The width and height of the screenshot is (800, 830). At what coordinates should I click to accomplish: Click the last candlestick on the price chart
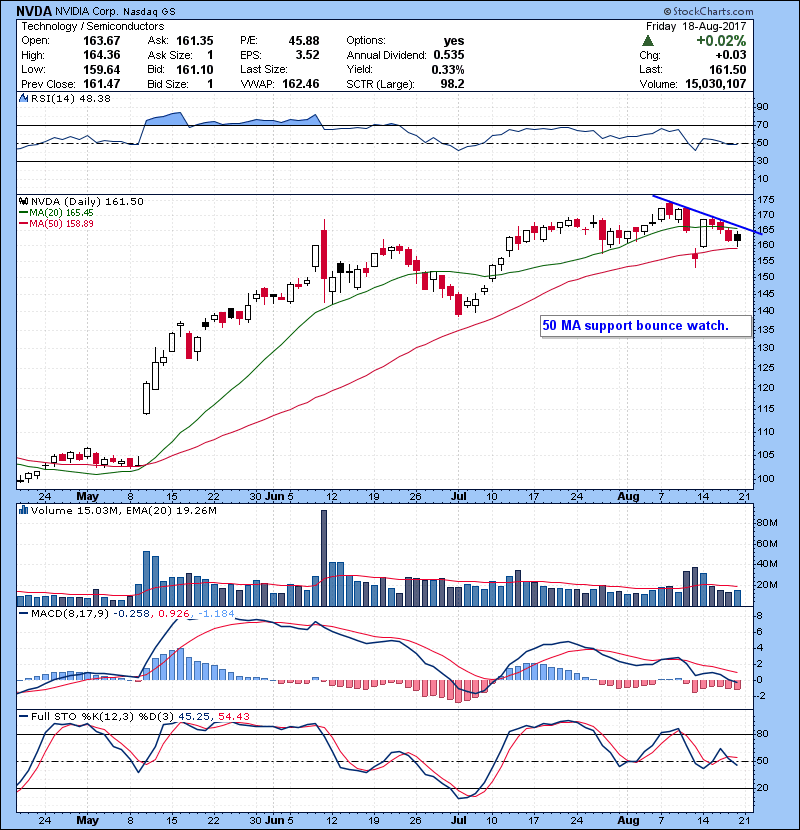(738, 238)
